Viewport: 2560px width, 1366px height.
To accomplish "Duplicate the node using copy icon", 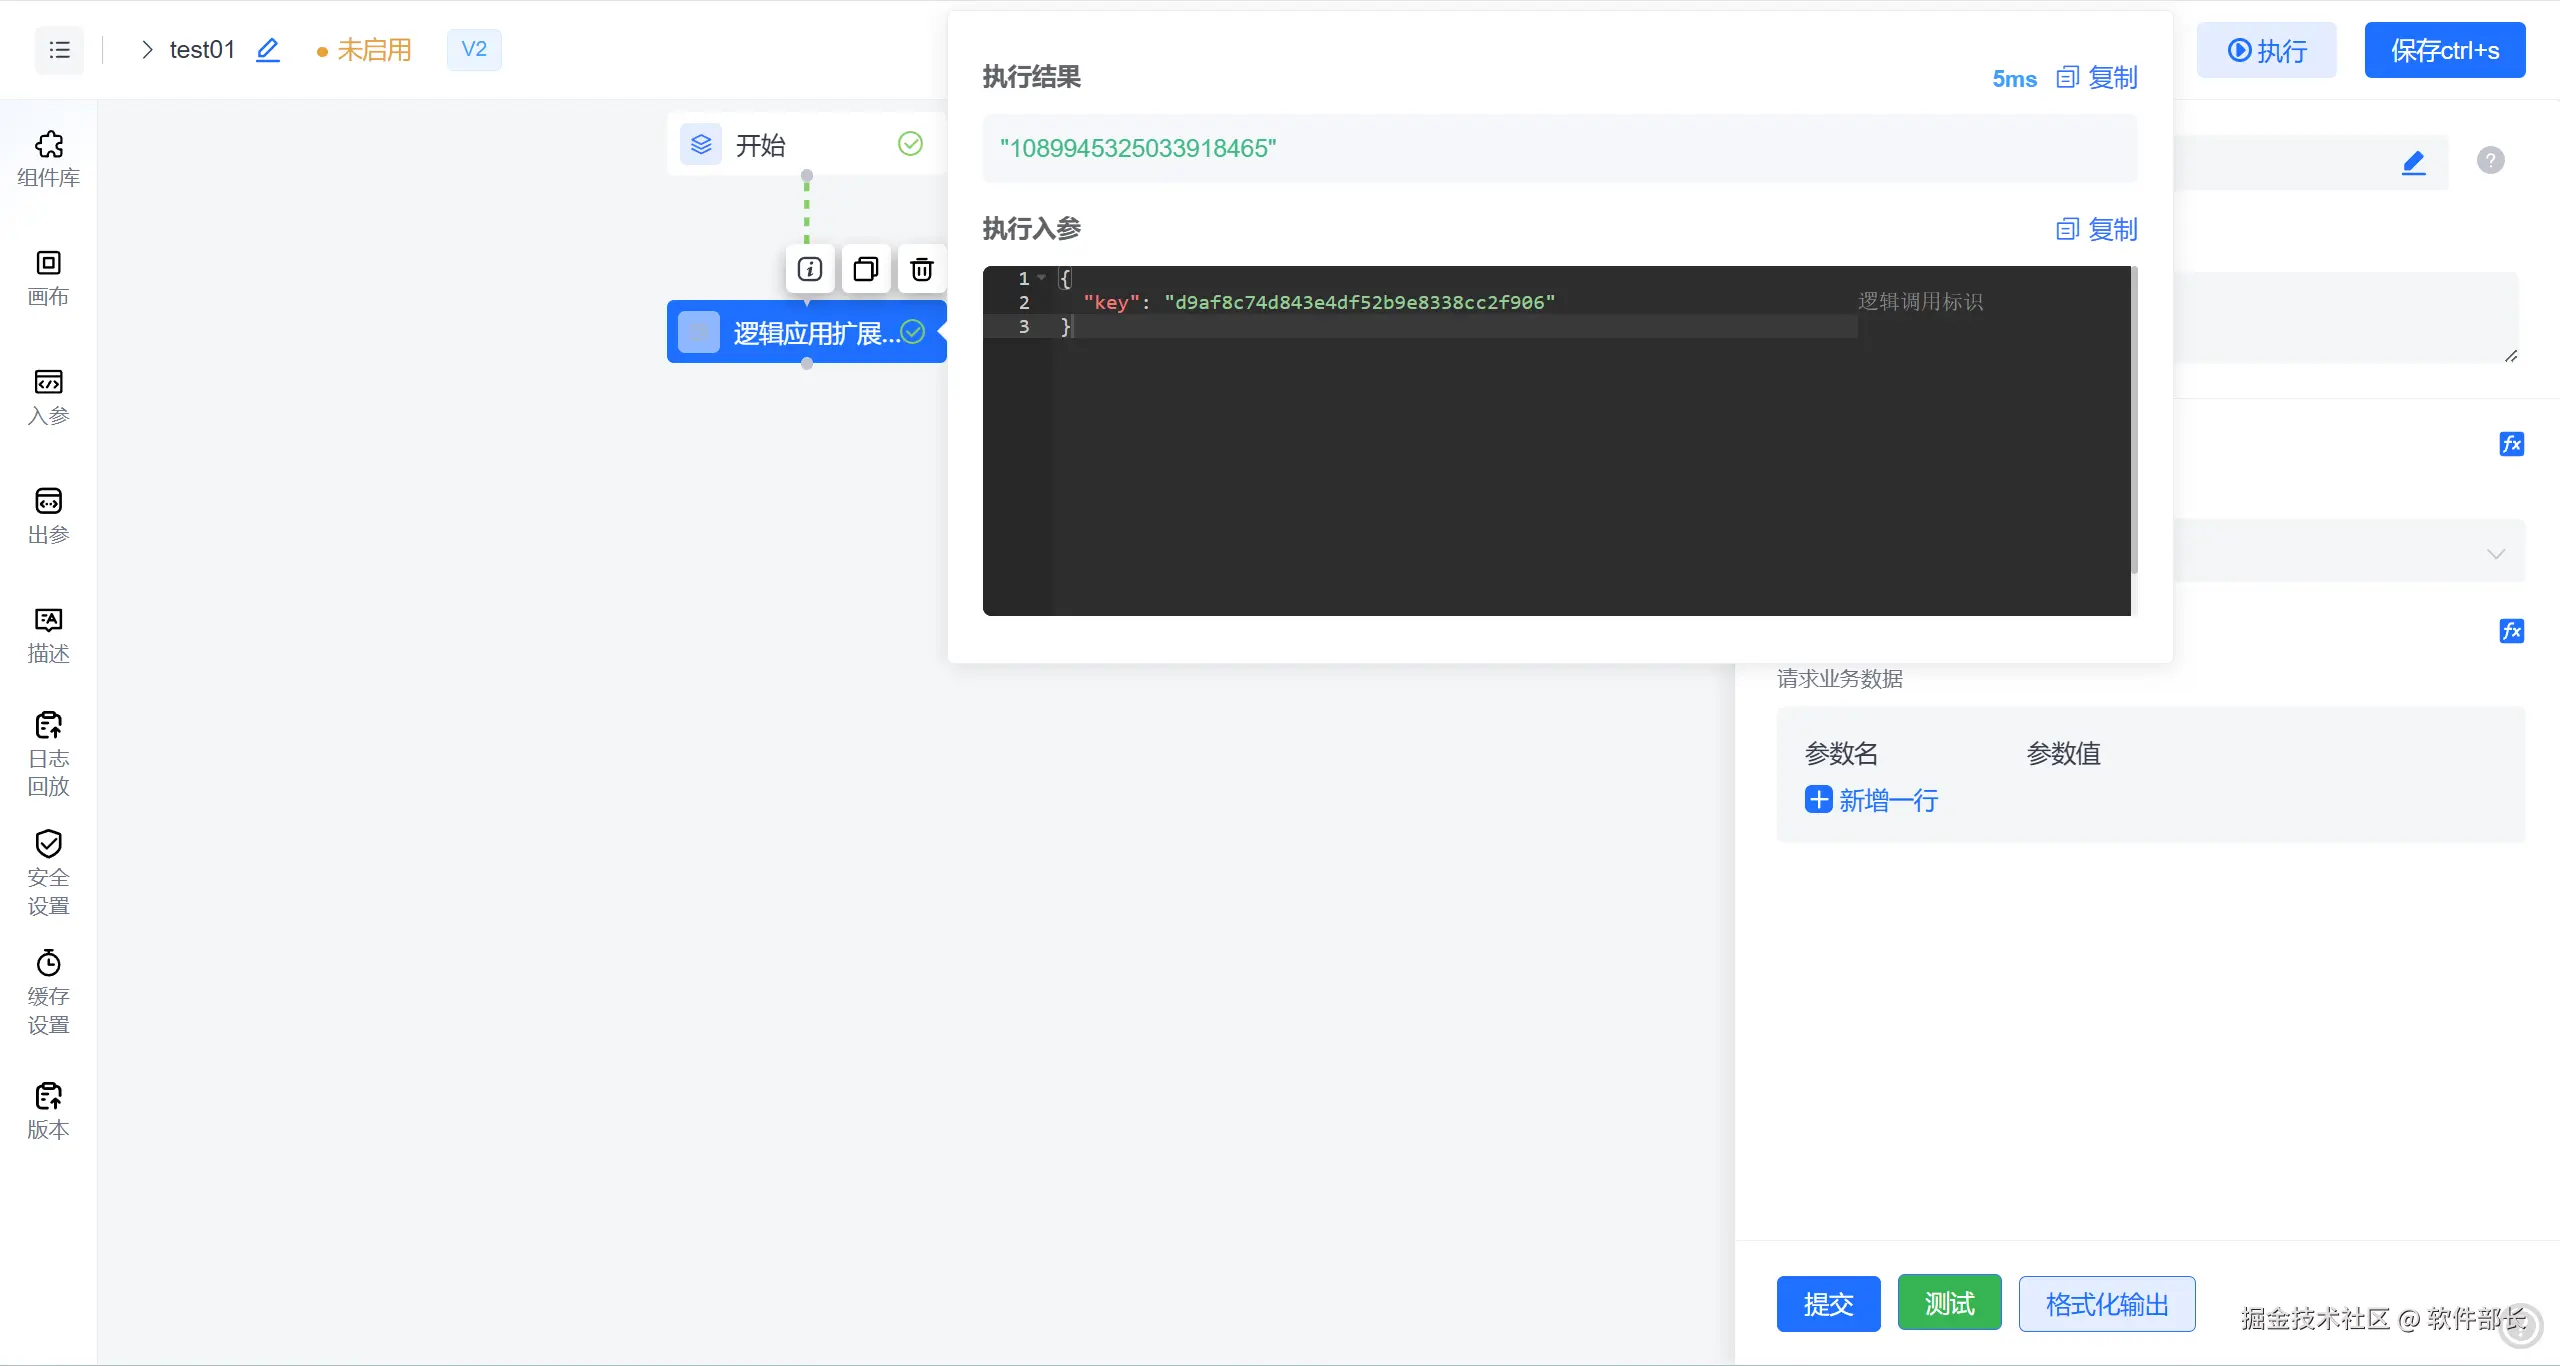I will 865,269.
